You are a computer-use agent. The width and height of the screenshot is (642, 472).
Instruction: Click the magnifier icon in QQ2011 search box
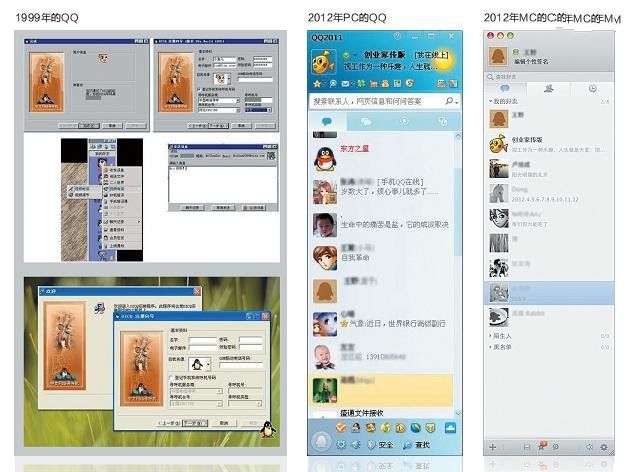tap(450, 101)
